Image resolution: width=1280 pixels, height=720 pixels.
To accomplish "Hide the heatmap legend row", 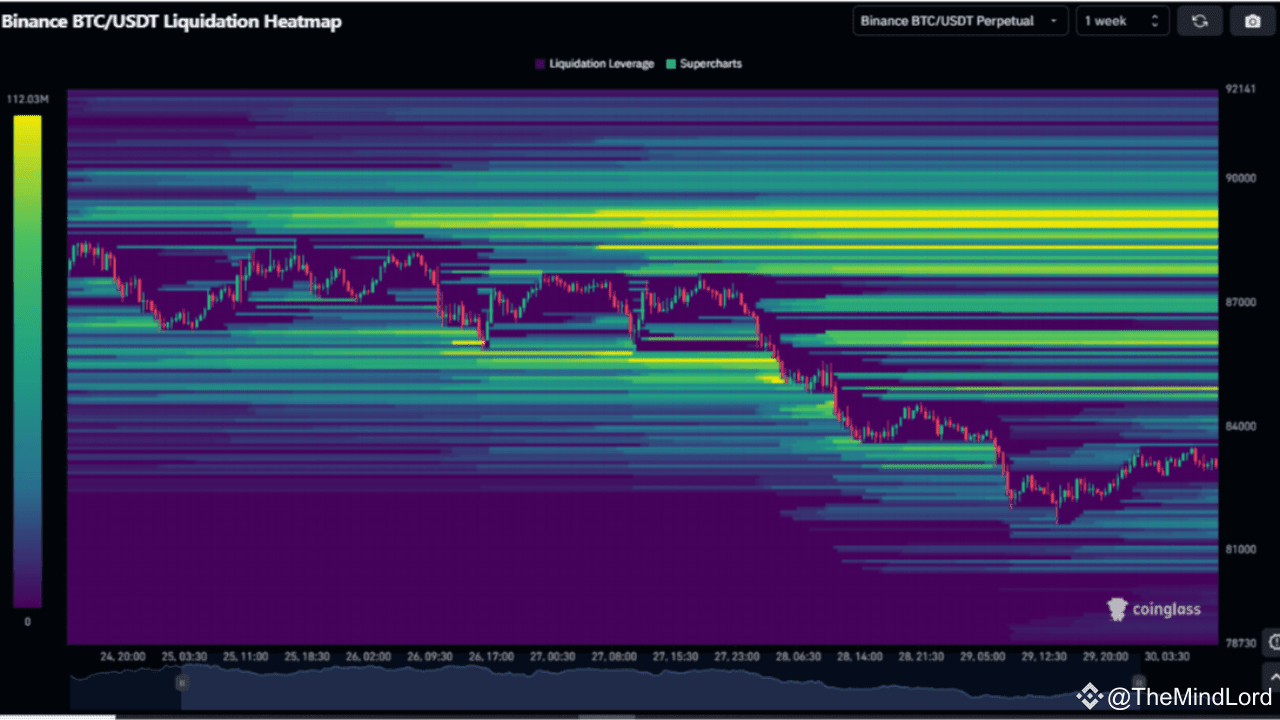I will [x=640, y=63].
